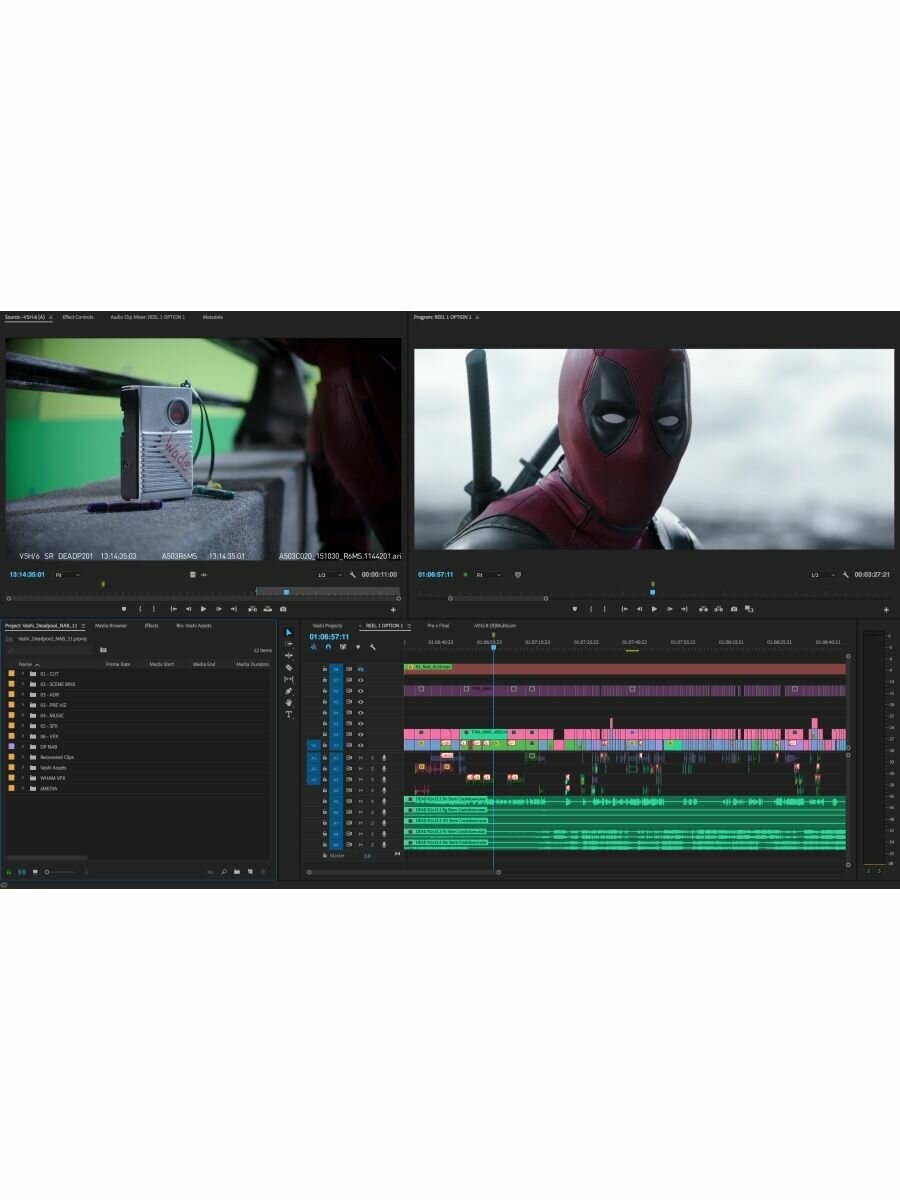Open timeline display settings wrench
The image size is (900, 1200).
click(x=372, y=647)
